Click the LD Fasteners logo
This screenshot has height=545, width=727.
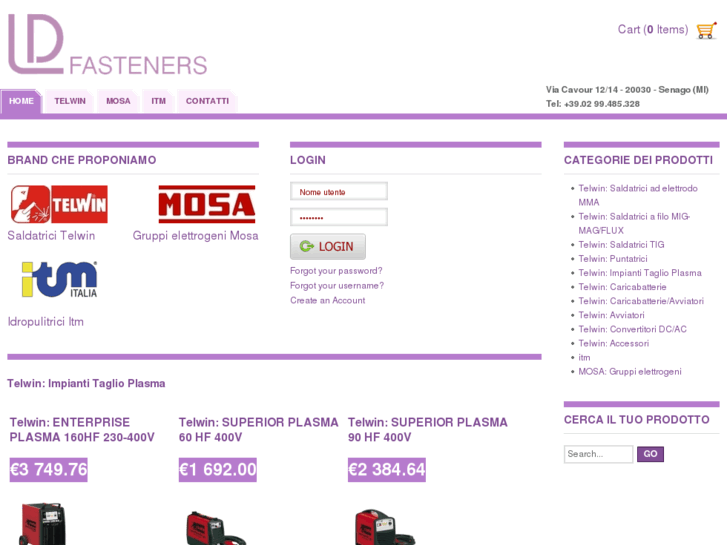108,45
